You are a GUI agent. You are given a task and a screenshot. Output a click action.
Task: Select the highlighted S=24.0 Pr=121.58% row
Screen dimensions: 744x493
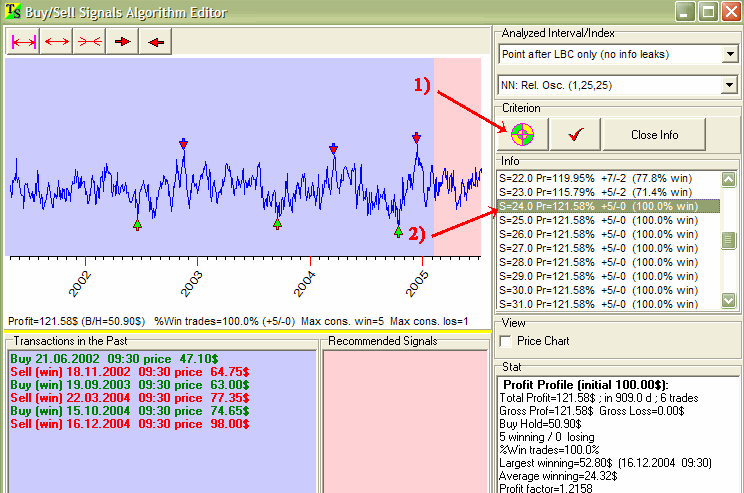click(x=608, y=206)
